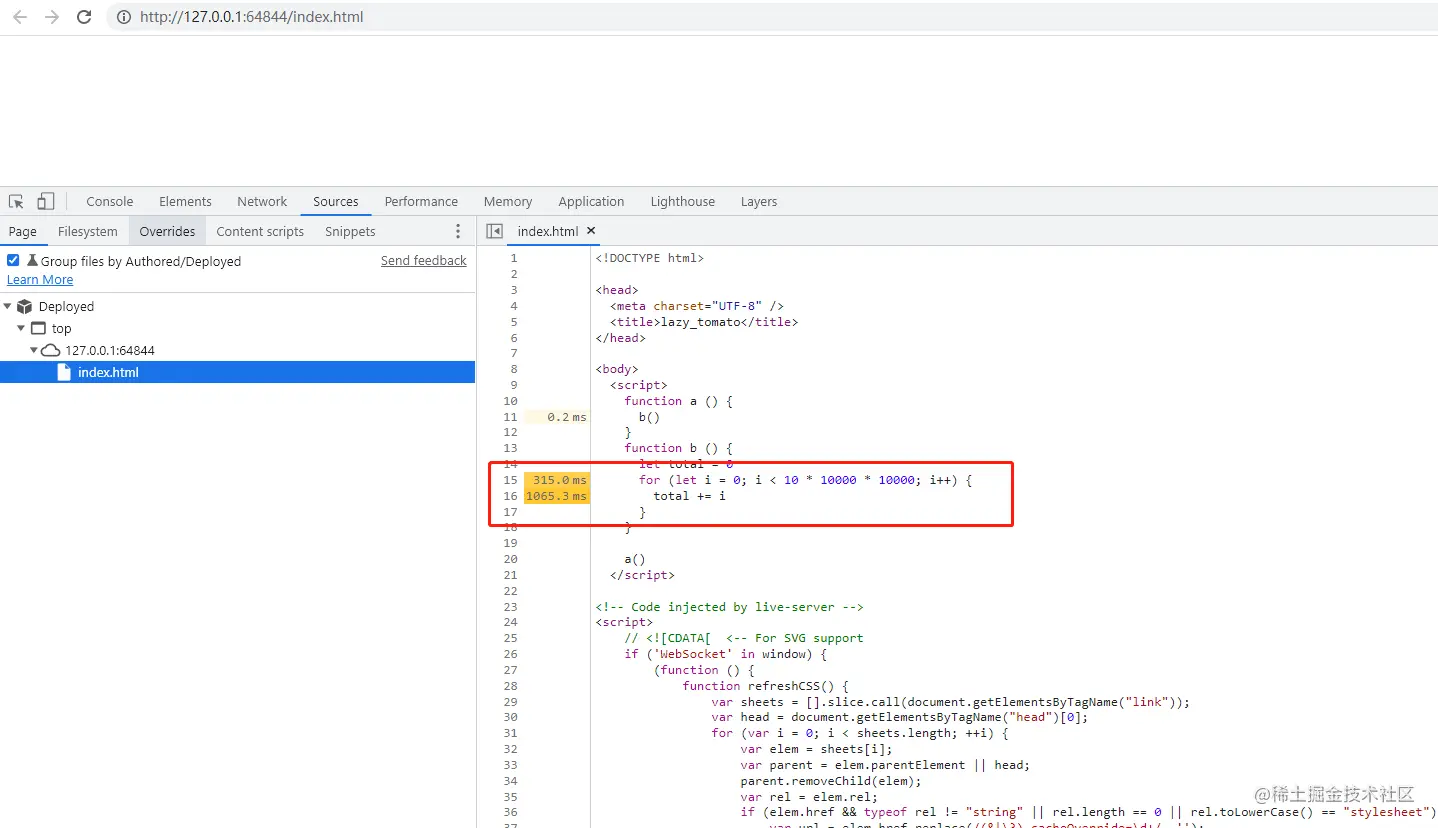Click line number 20 in the gutter
Viewport: 1438px width, 828px height.
tap(511, 559)
